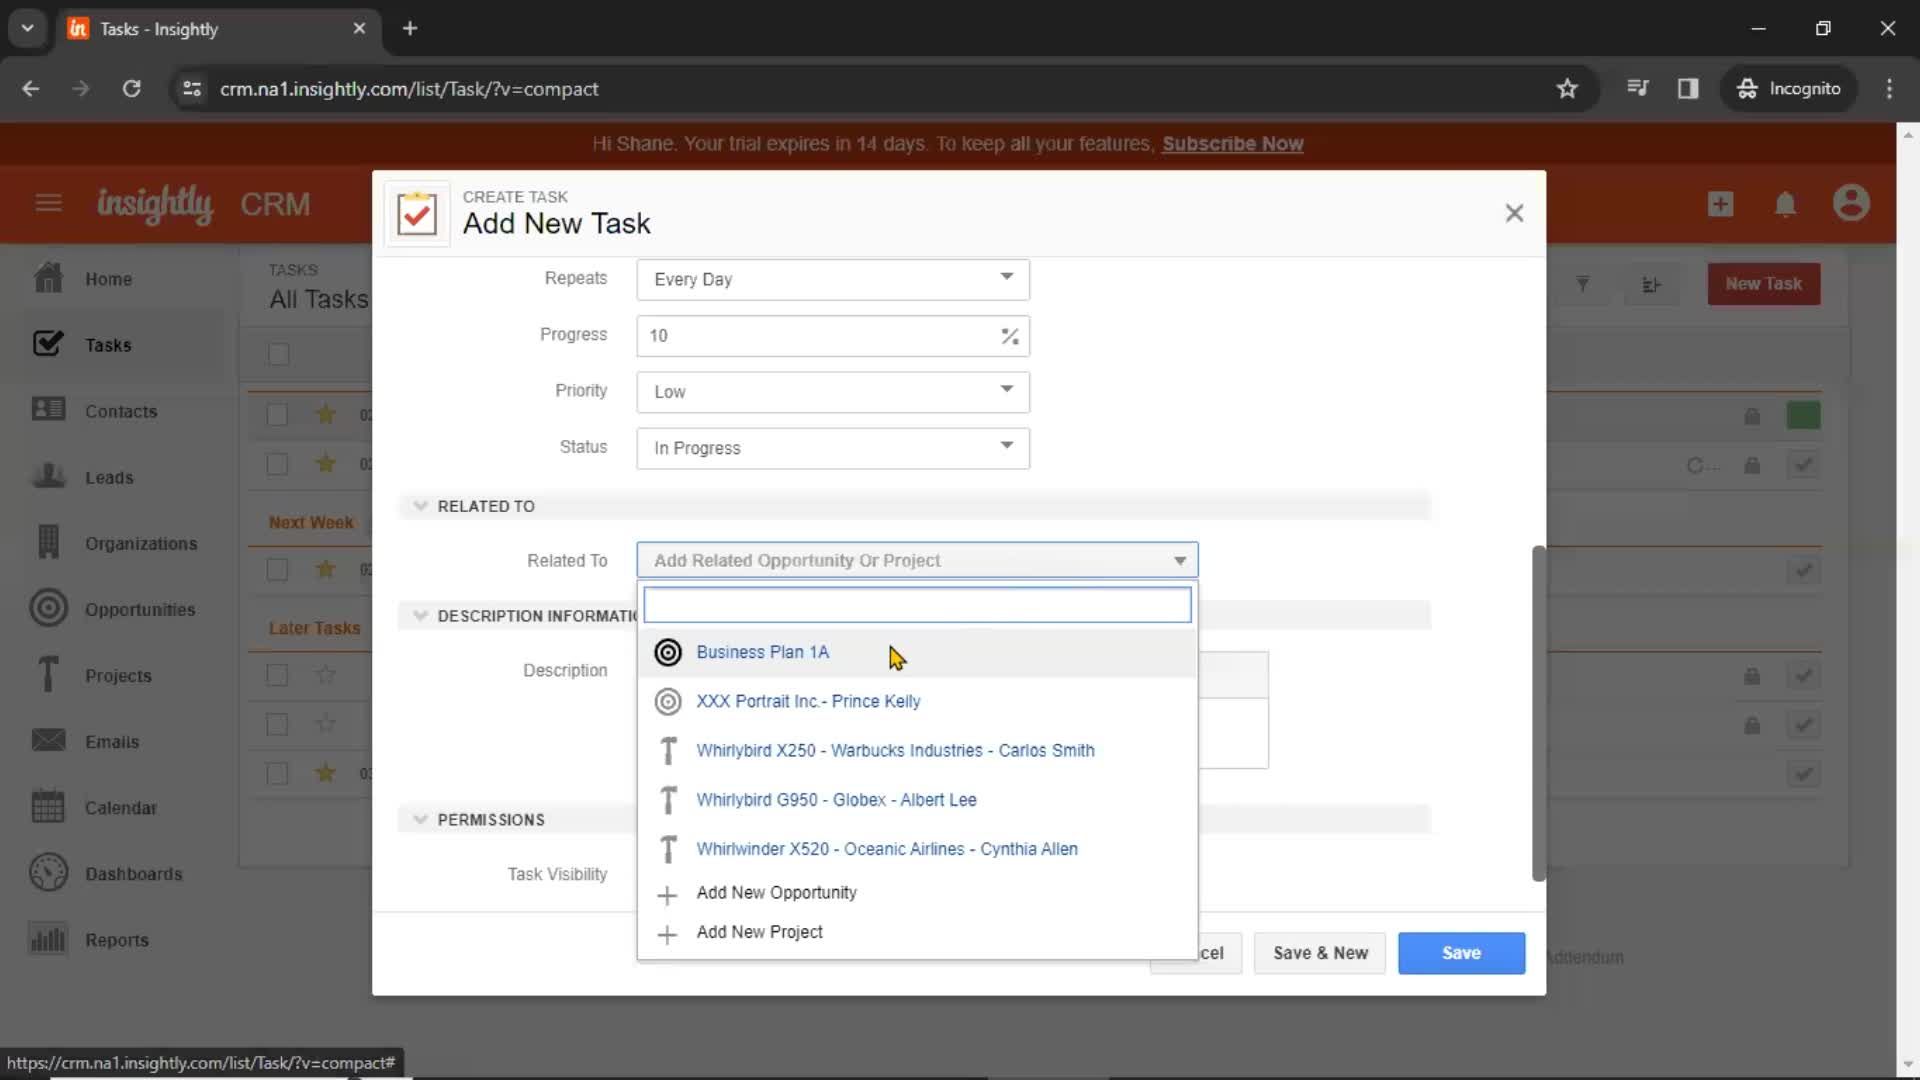Open Opportunities in the sidebar
Viewport: 1920px width, 1080px height.
click(x=113, y=609)
